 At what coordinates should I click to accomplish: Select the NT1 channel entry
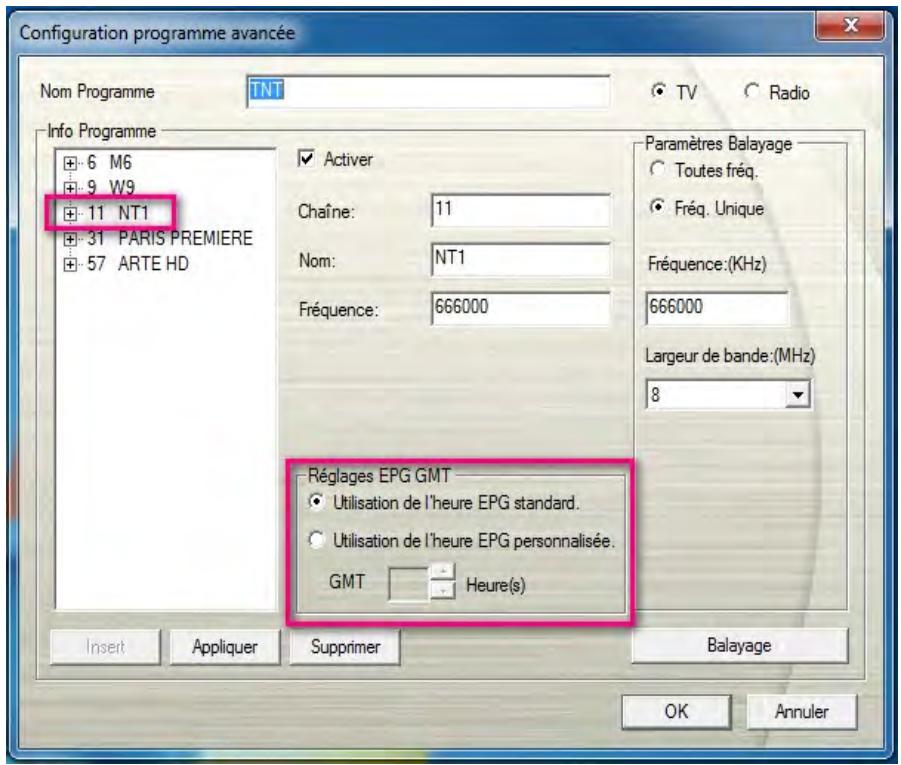click(118, 213)
